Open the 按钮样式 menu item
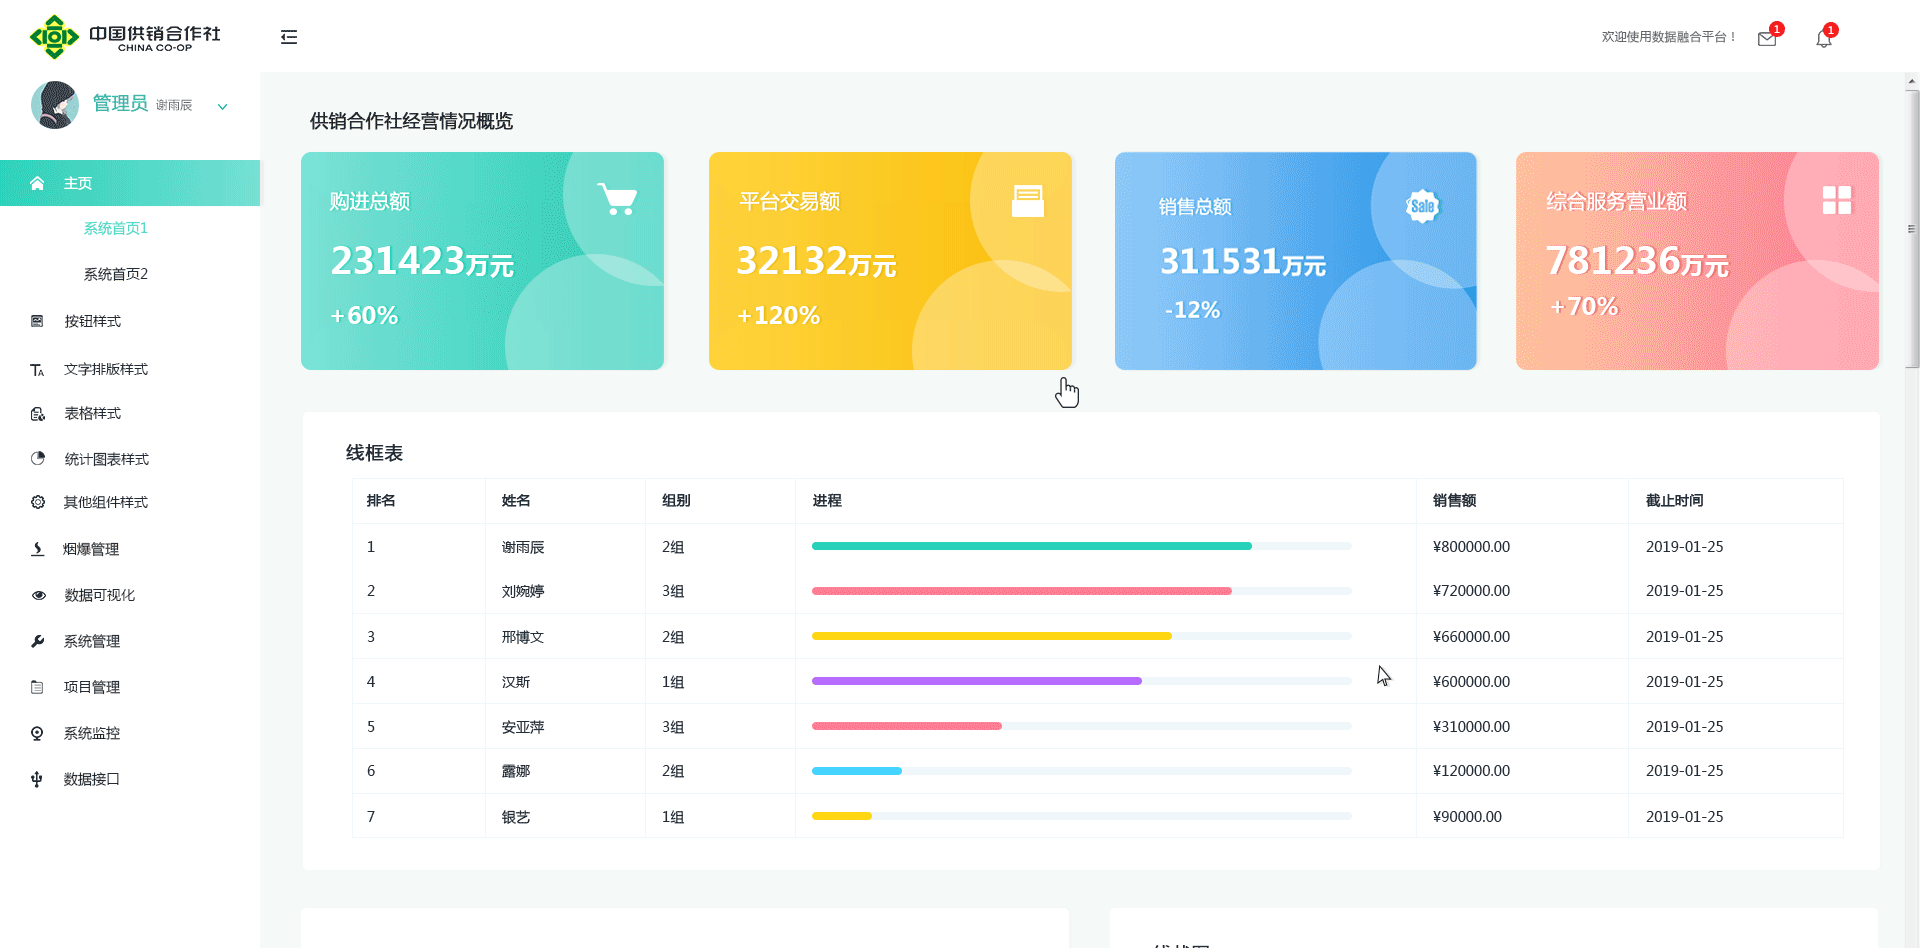1920x948 pixels. (93, 321)
